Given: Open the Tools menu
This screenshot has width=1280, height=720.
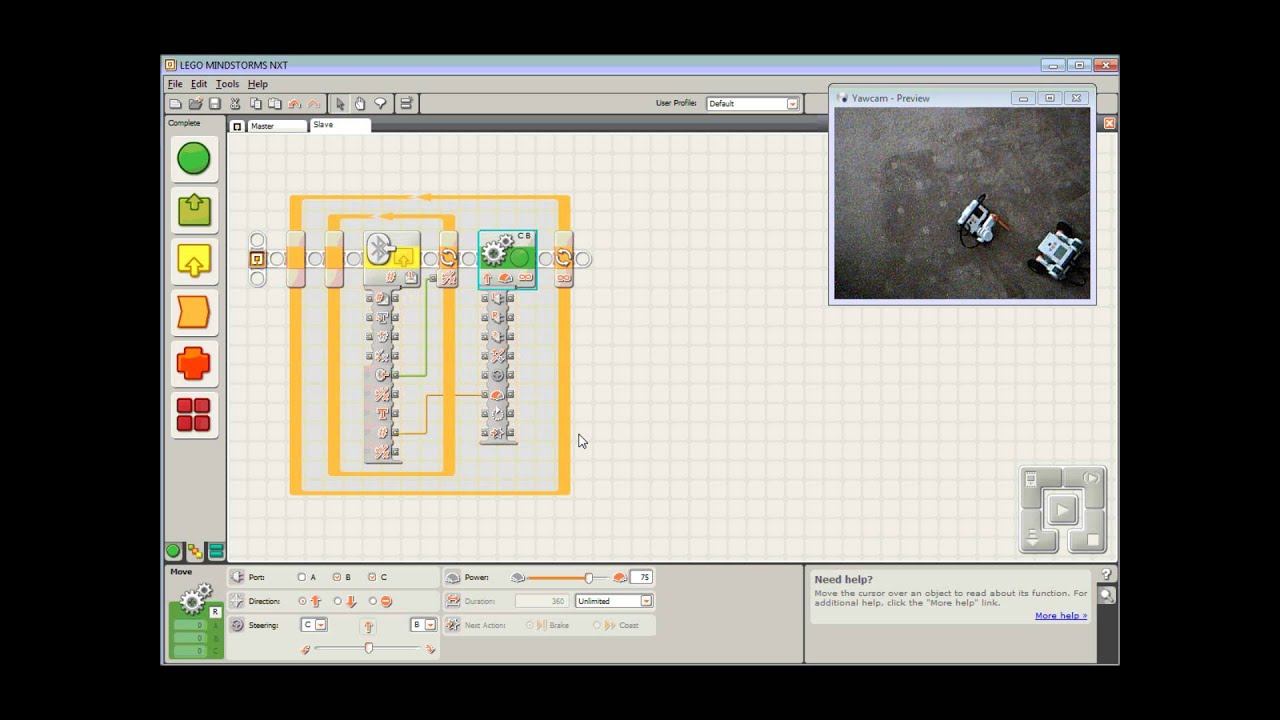Looking at the screenshot, I should click(227, 84).
